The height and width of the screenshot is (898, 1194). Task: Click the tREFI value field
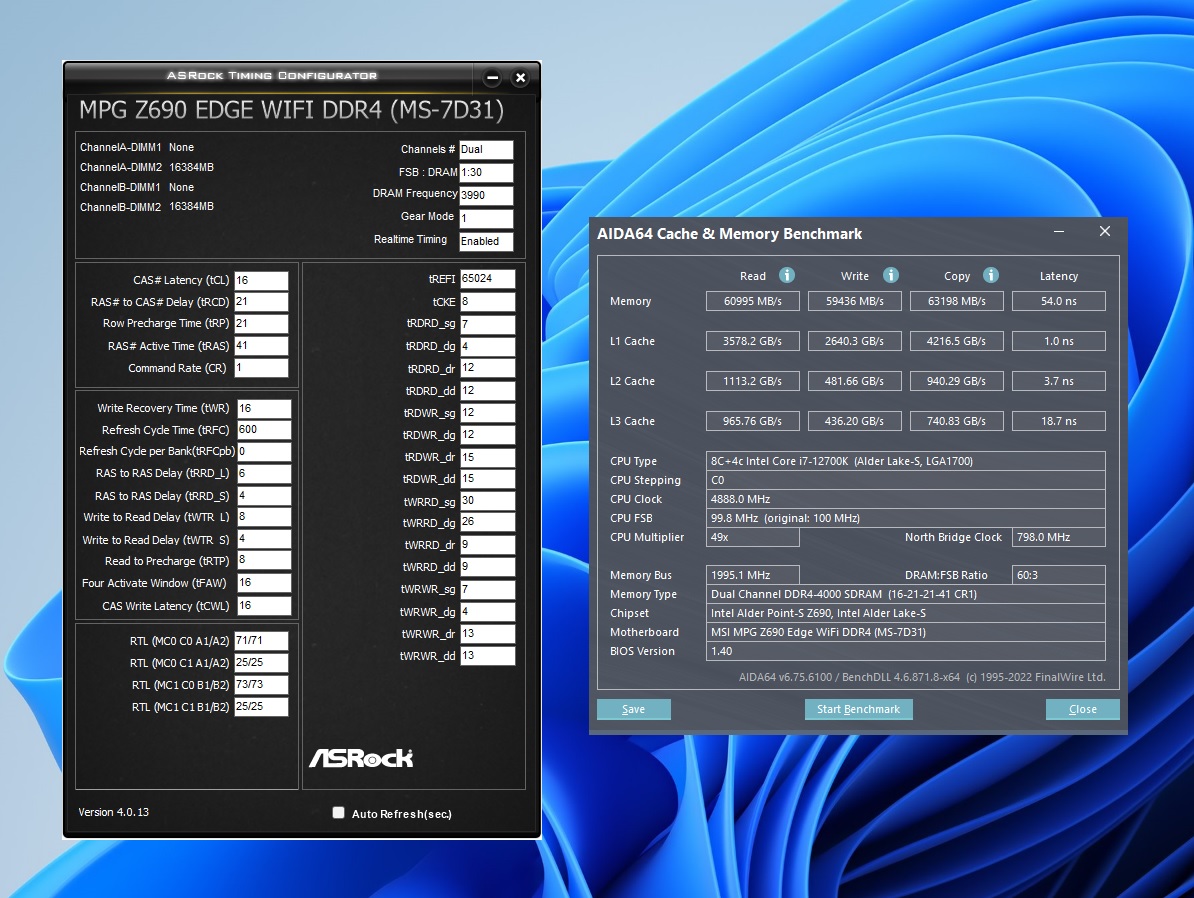pos(487,279)
